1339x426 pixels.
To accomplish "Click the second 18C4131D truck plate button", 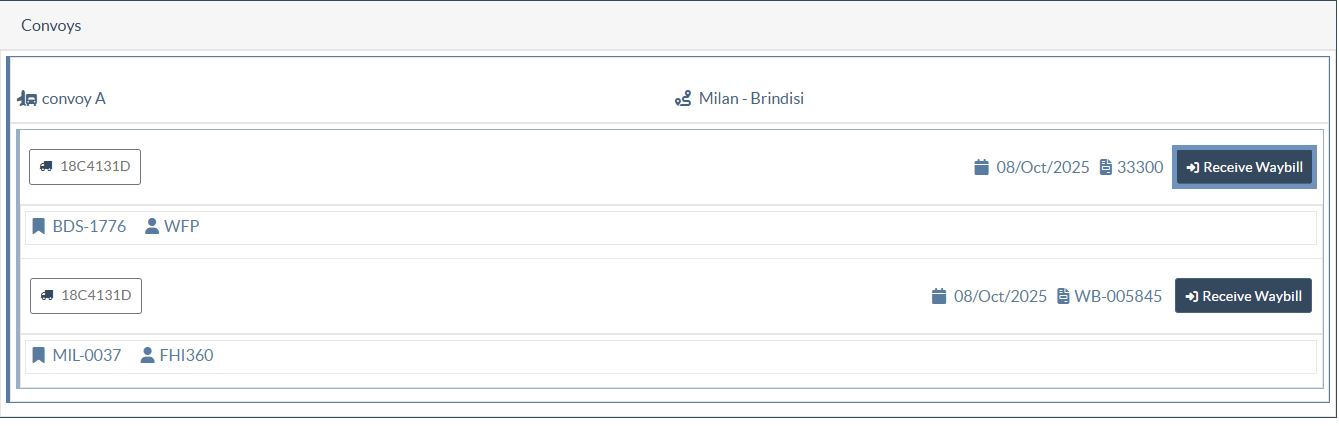I will point(85,296).
